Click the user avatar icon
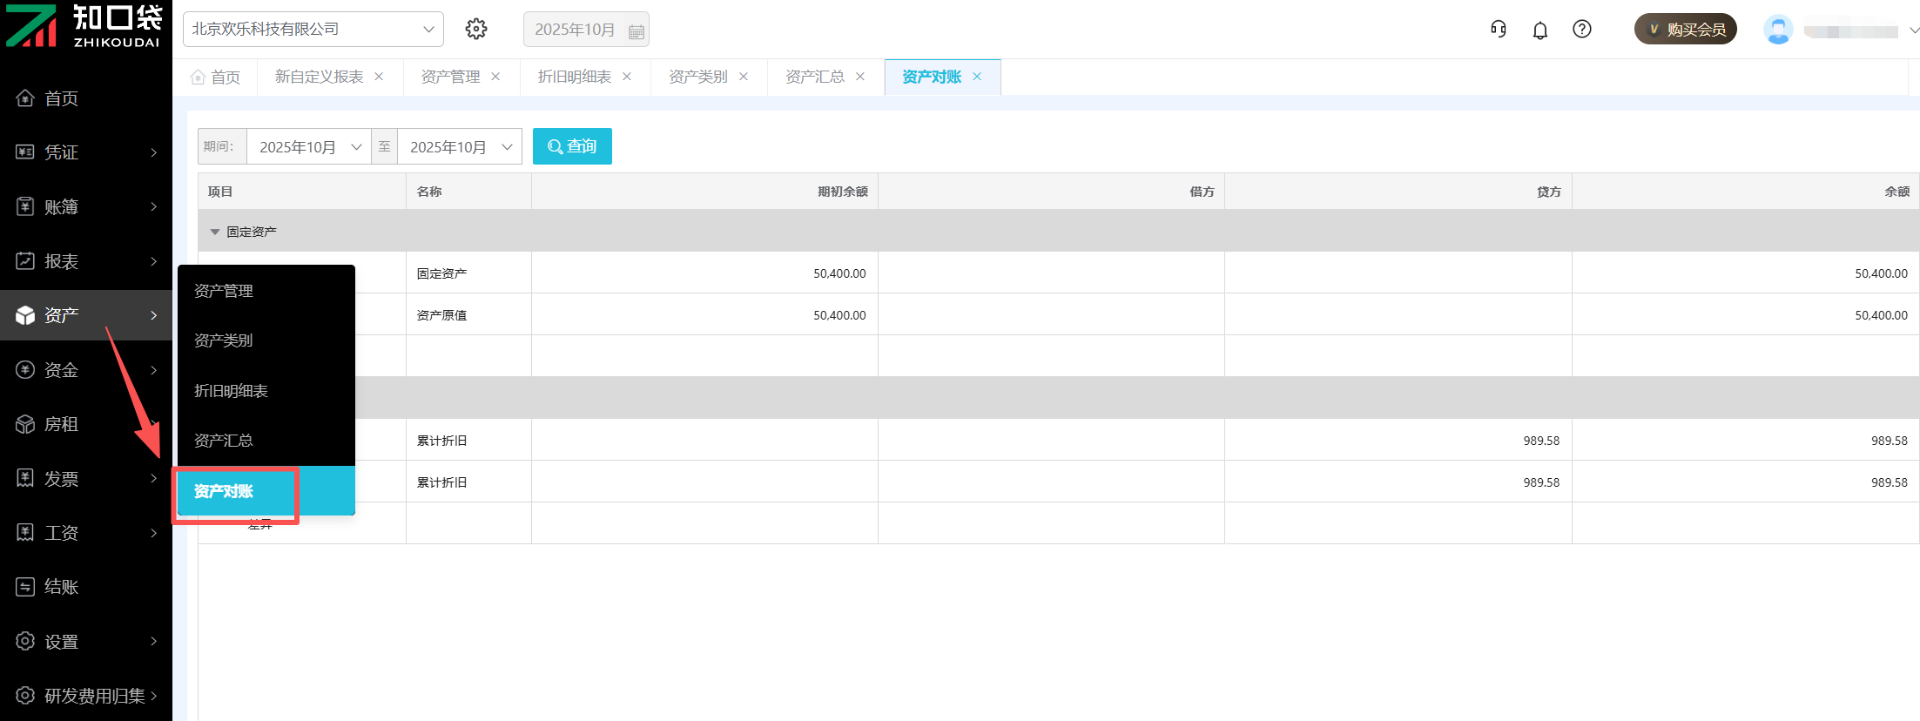The height and width of the screenshot is (721, 1920). [1777, 30]
